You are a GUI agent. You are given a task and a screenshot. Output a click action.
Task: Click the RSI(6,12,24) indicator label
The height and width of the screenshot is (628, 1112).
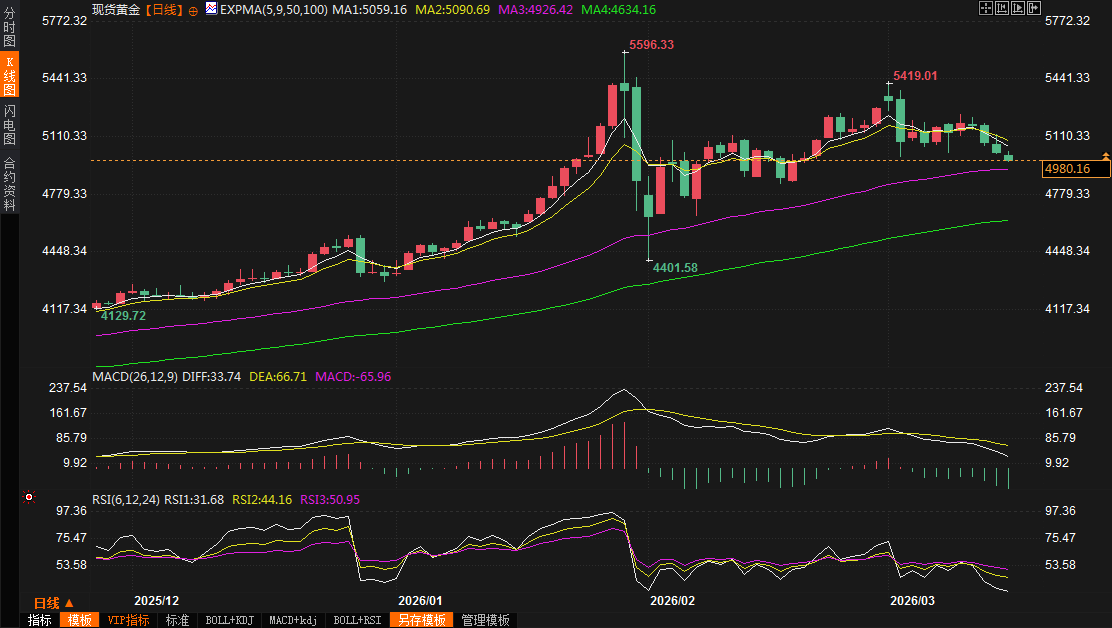point(126,500)
